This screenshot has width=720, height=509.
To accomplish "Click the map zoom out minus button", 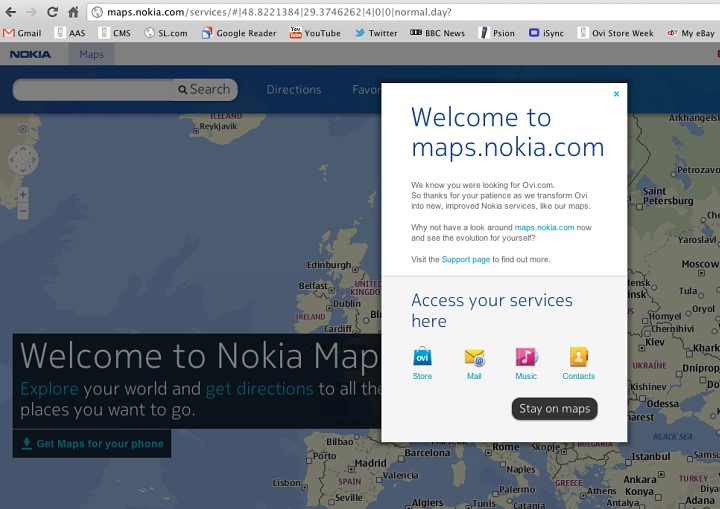I will 23,212.
